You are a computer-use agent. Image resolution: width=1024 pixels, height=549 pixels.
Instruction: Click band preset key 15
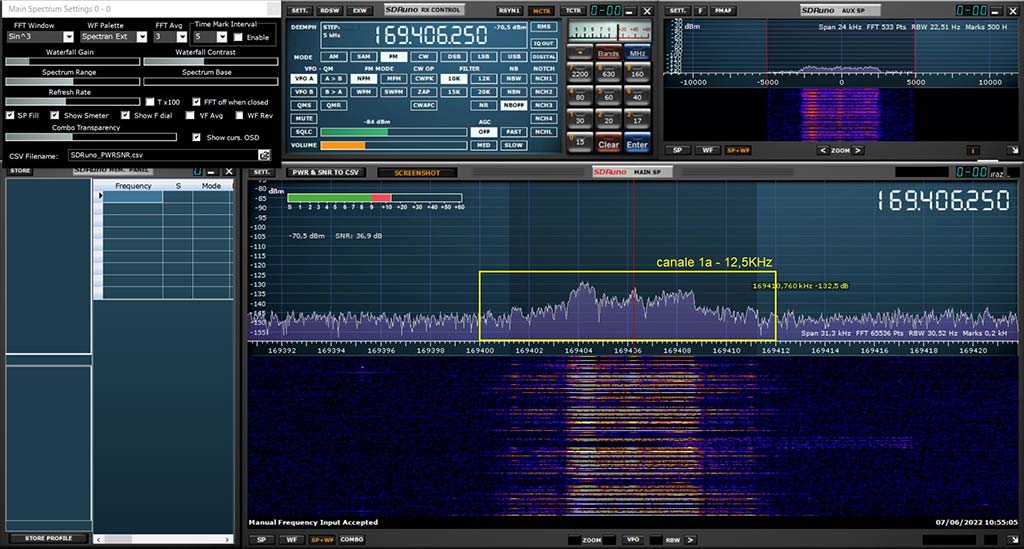[x=580, y=142]
